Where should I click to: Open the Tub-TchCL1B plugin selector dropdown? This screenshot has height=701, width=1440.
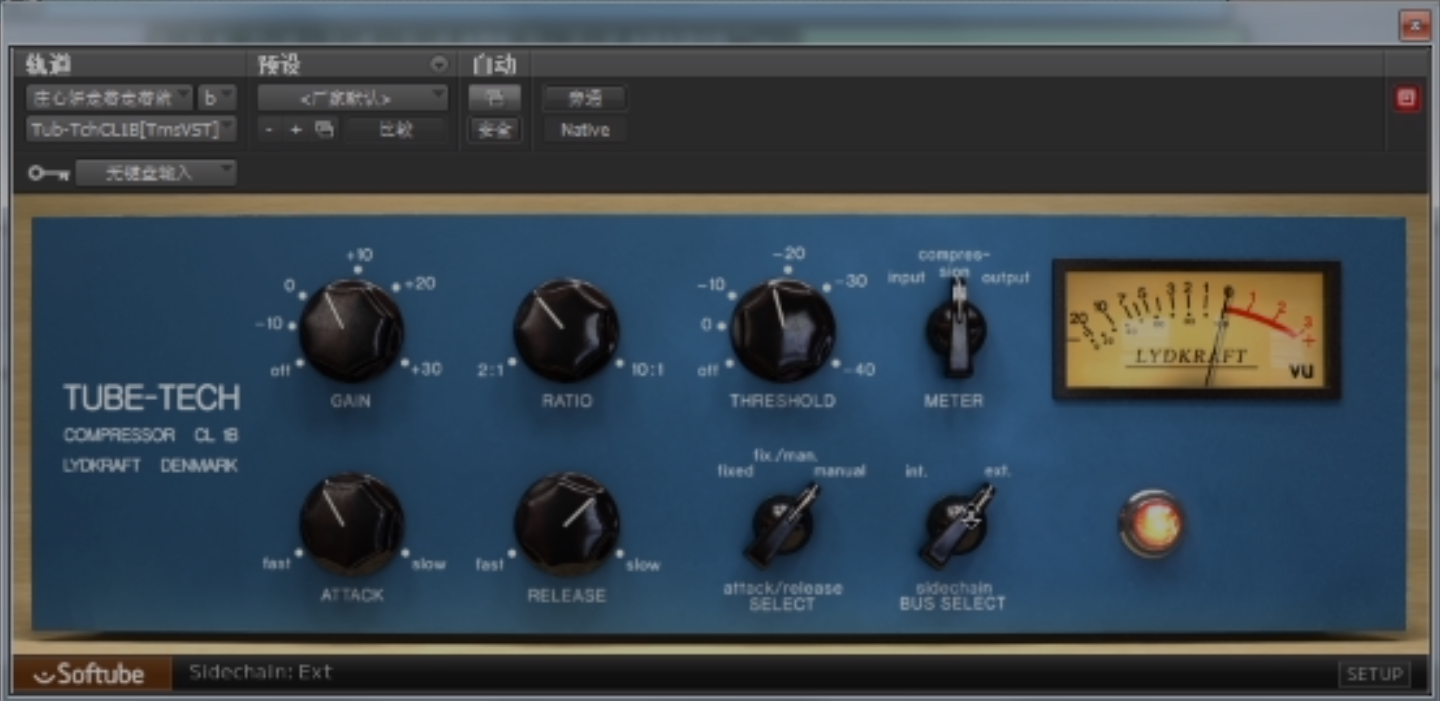tap(132, 130)
